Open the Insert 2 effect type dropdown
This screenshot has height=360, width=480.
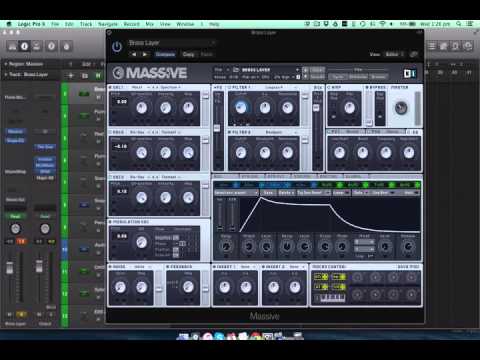click(x=296, y=267)
